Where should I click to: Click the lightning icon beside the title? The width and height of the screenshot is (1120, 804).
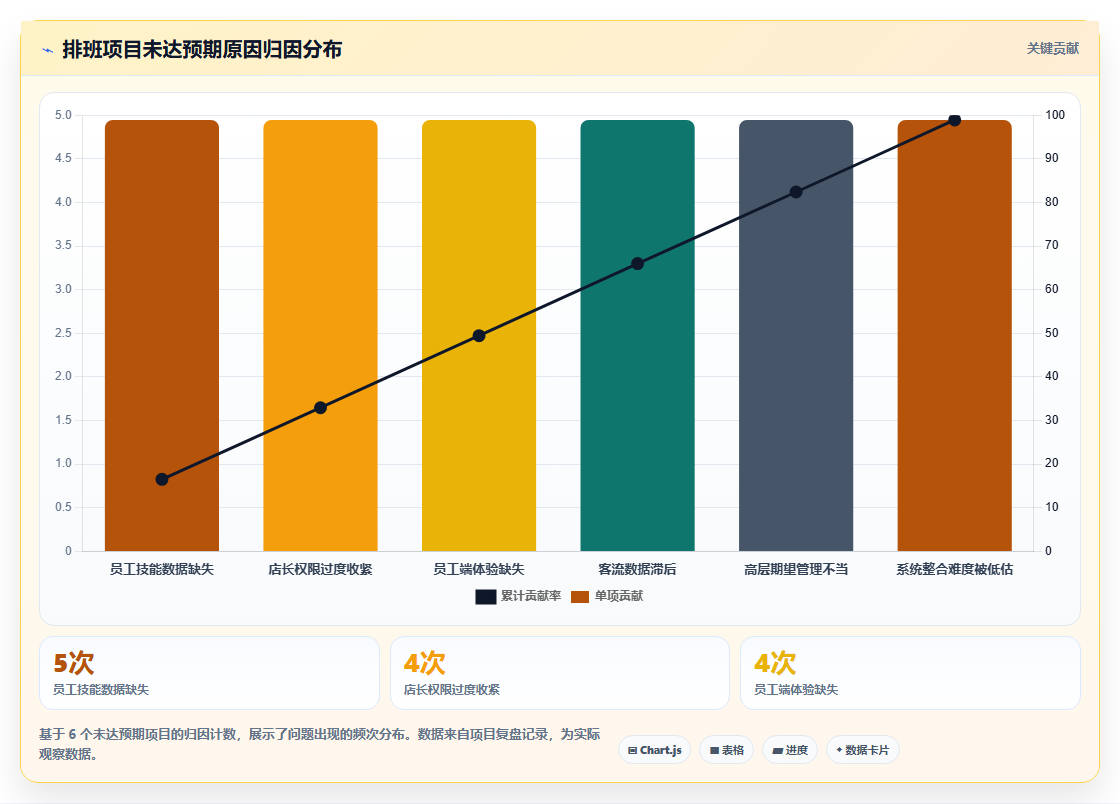coord(48,50)
